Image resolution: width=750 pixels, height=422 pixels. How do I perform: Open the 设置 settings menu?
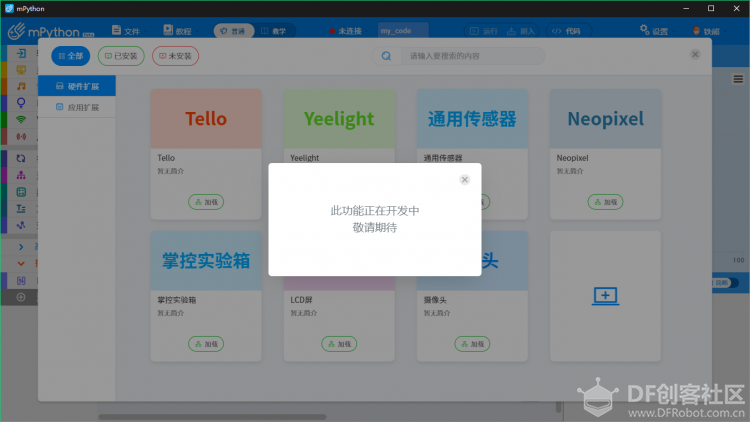[655, 31]
